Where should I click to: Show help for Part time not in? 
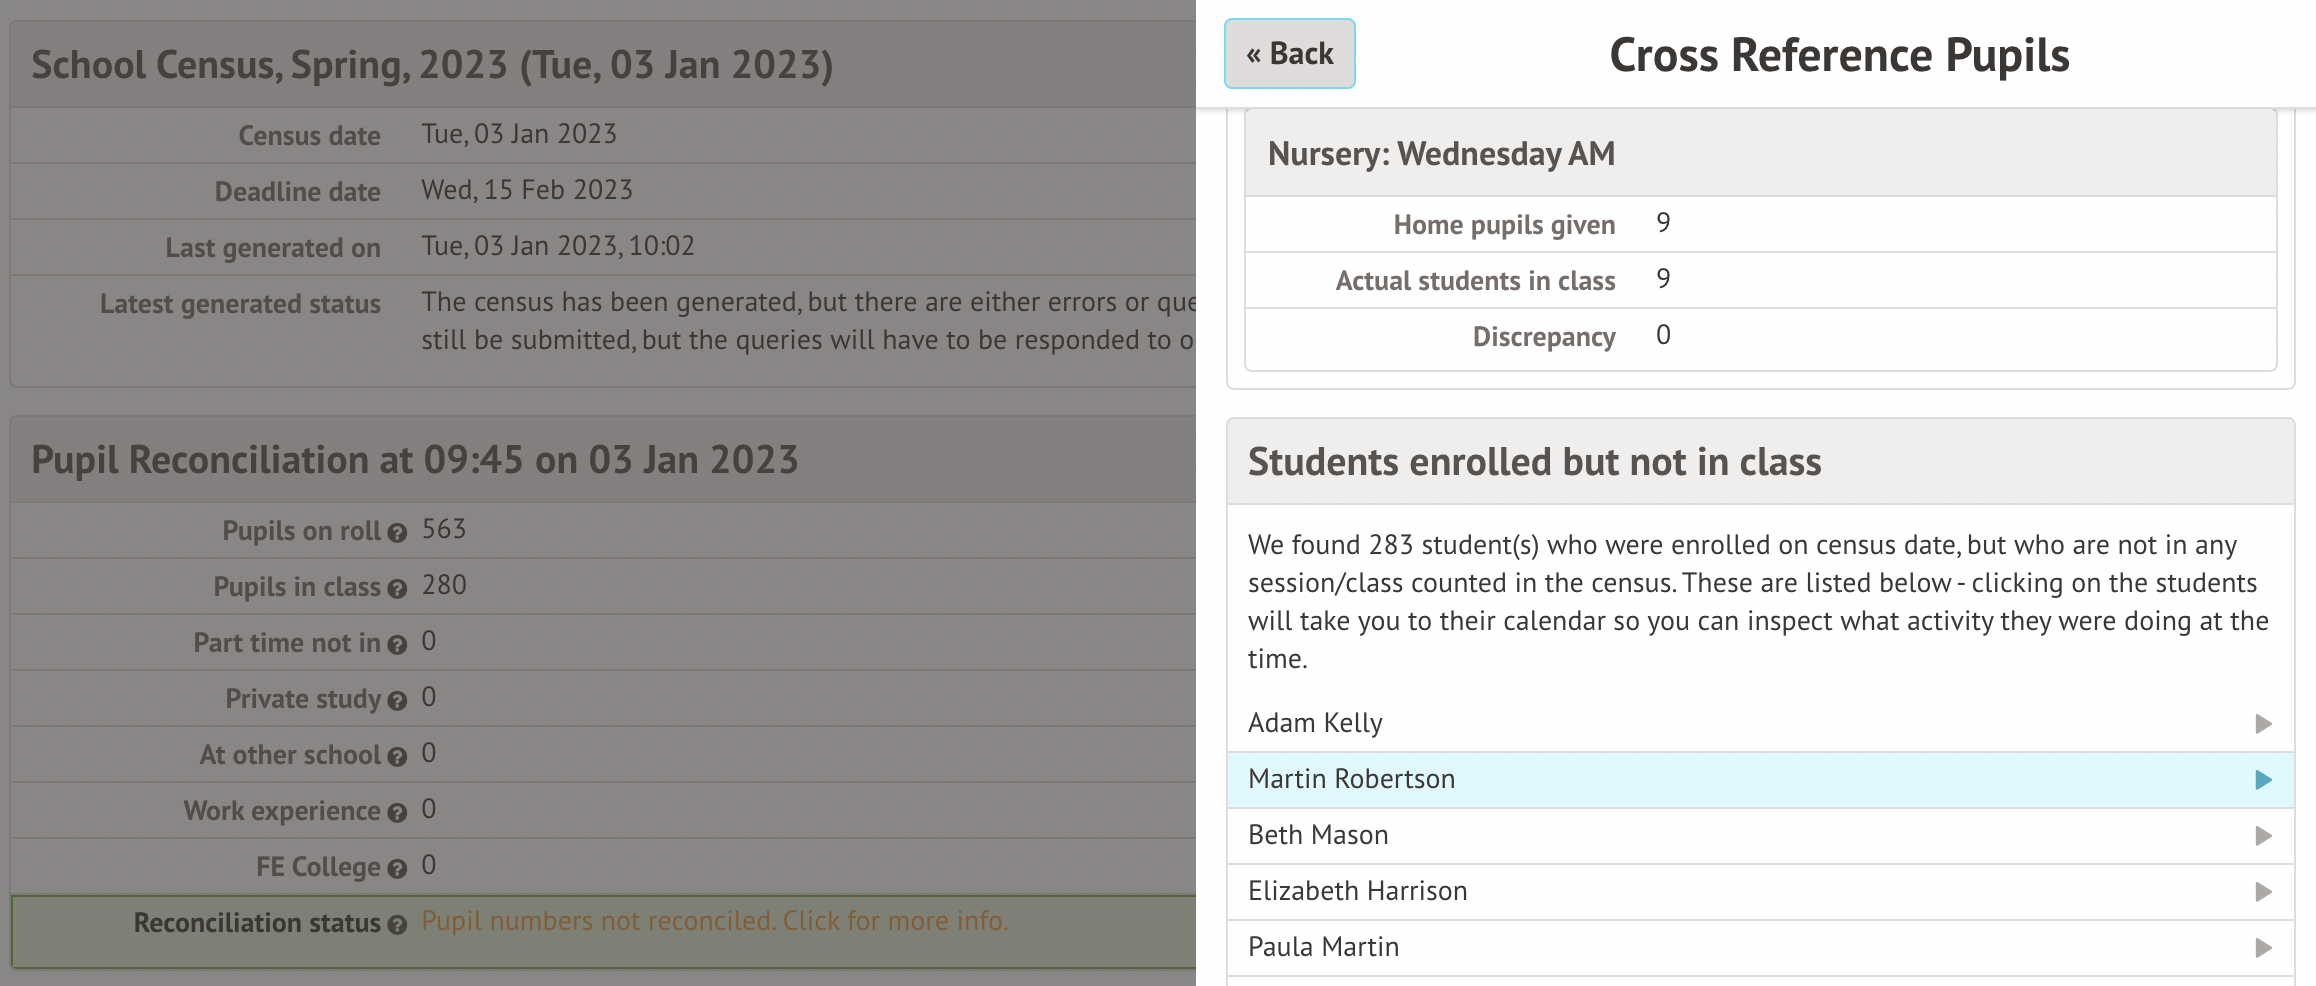[397, 645]
